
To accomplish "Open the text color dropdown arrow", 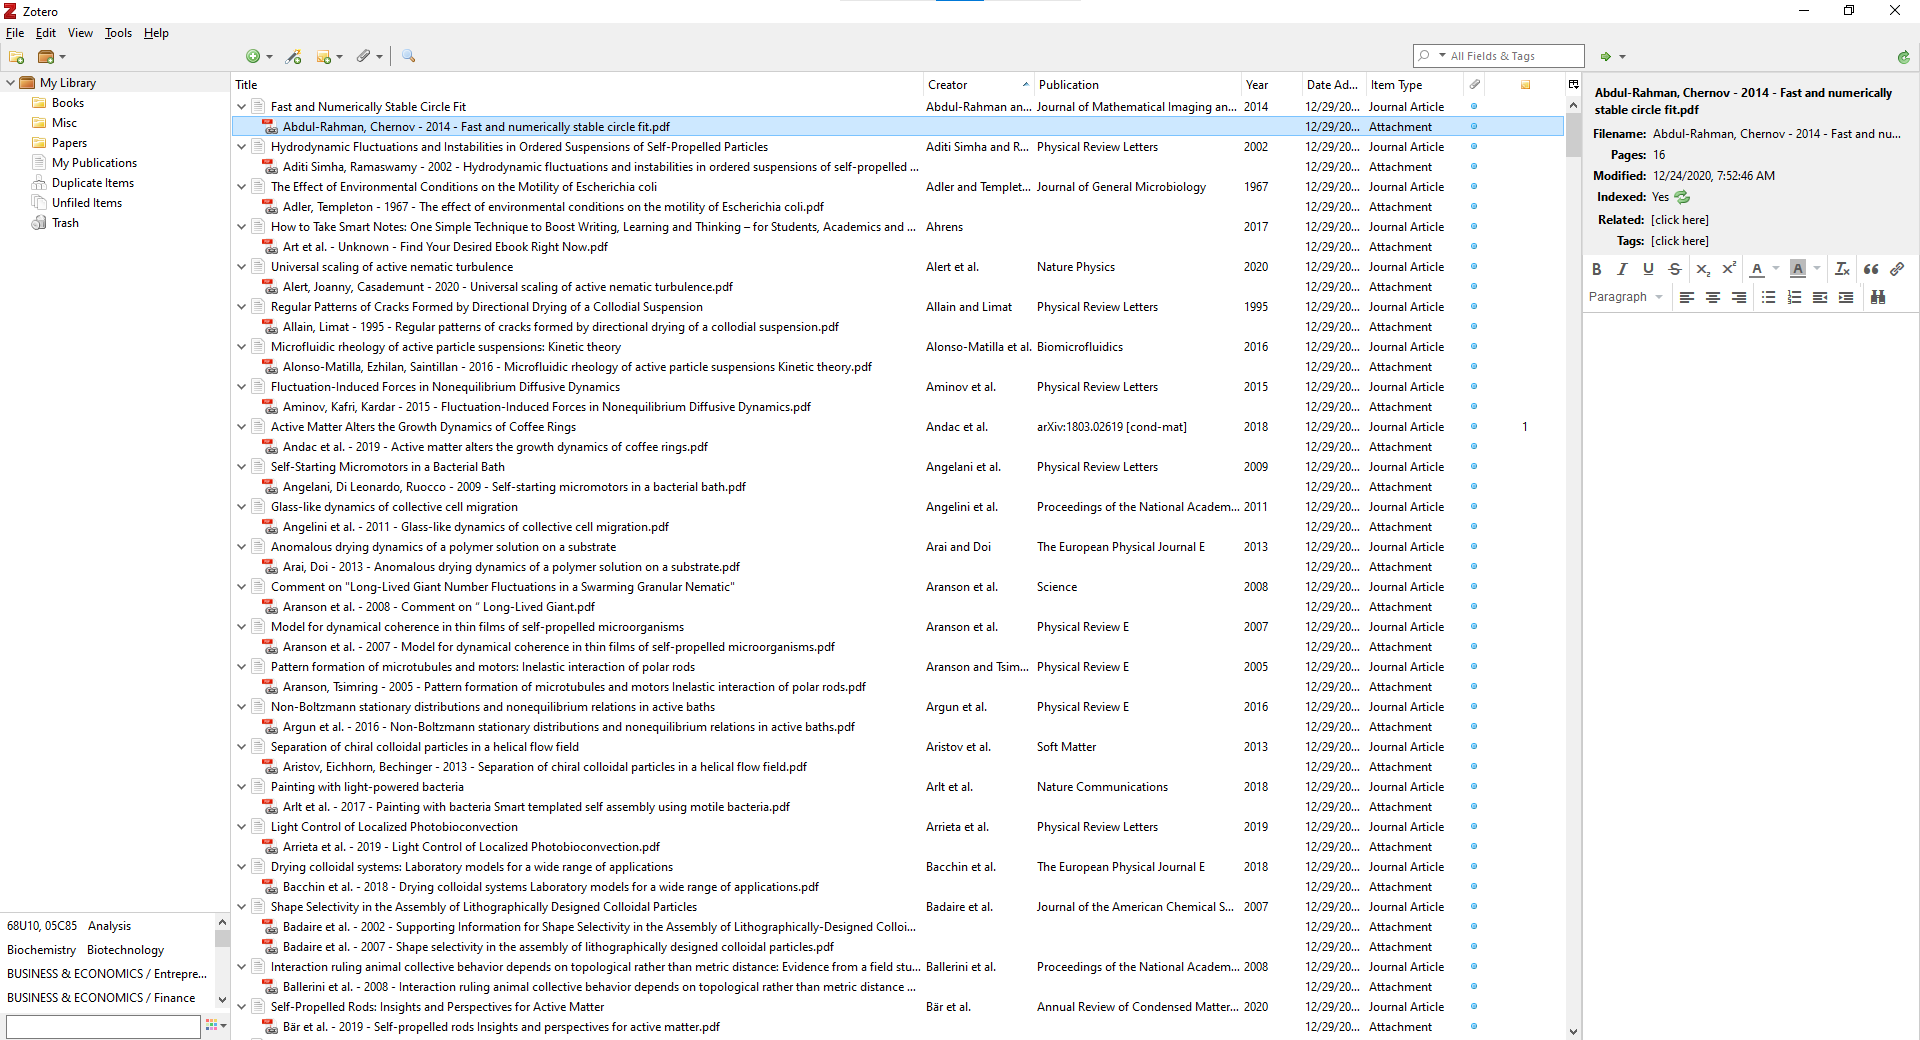I will pos(1776,269).
